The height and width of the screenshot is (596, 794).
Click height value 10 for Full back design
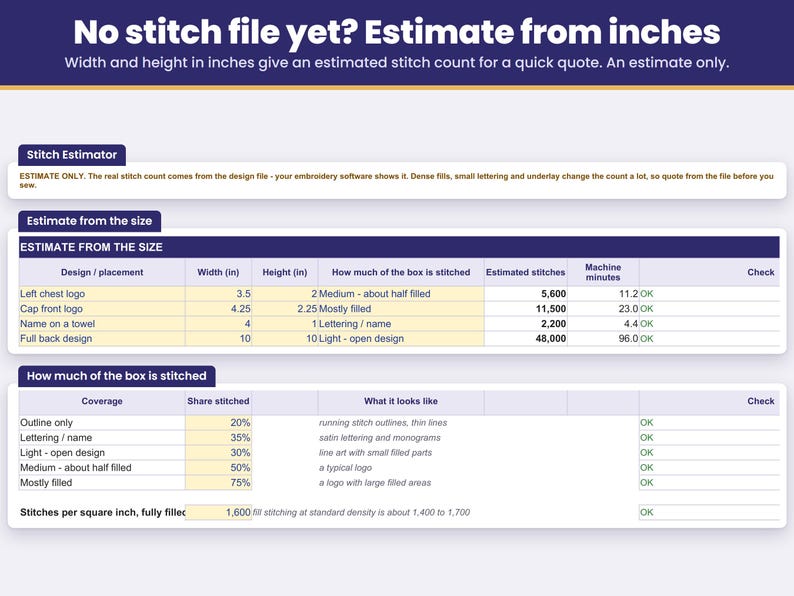tap(285, 339)
